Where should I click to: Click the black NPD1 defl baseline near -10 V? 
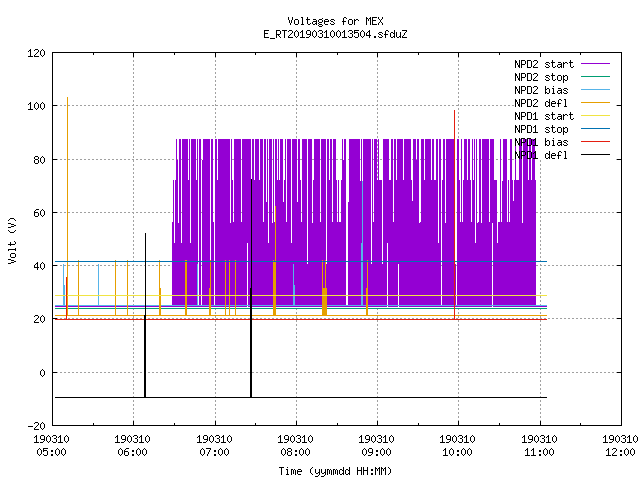coord(301,397)
